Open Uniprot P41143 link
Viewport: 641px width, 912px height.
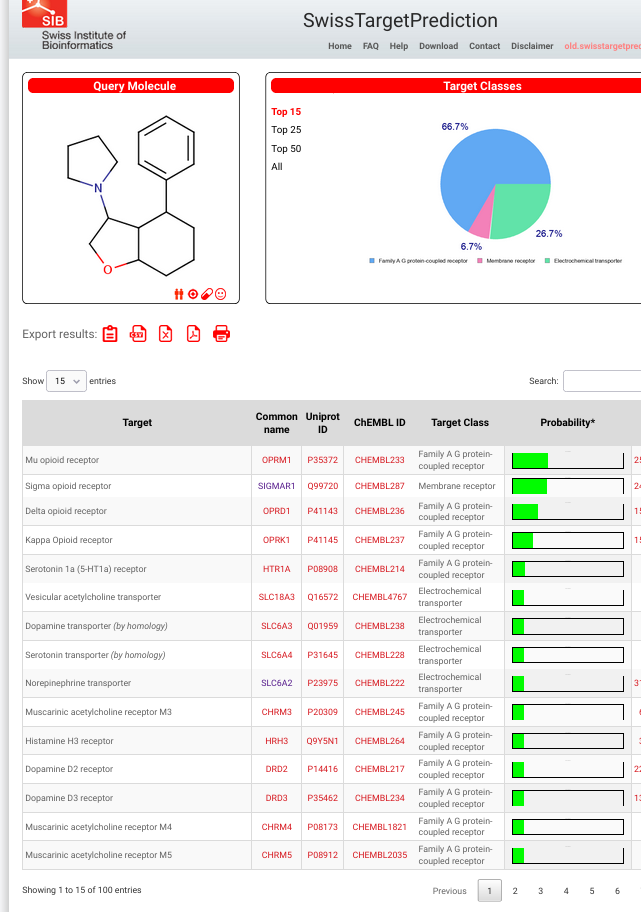click(322, 511)
